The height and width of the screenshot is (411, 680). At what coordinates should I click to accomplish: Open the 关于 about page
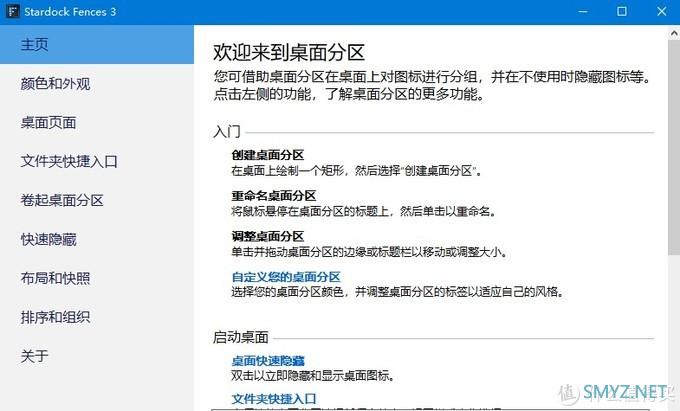coord(97,356)
